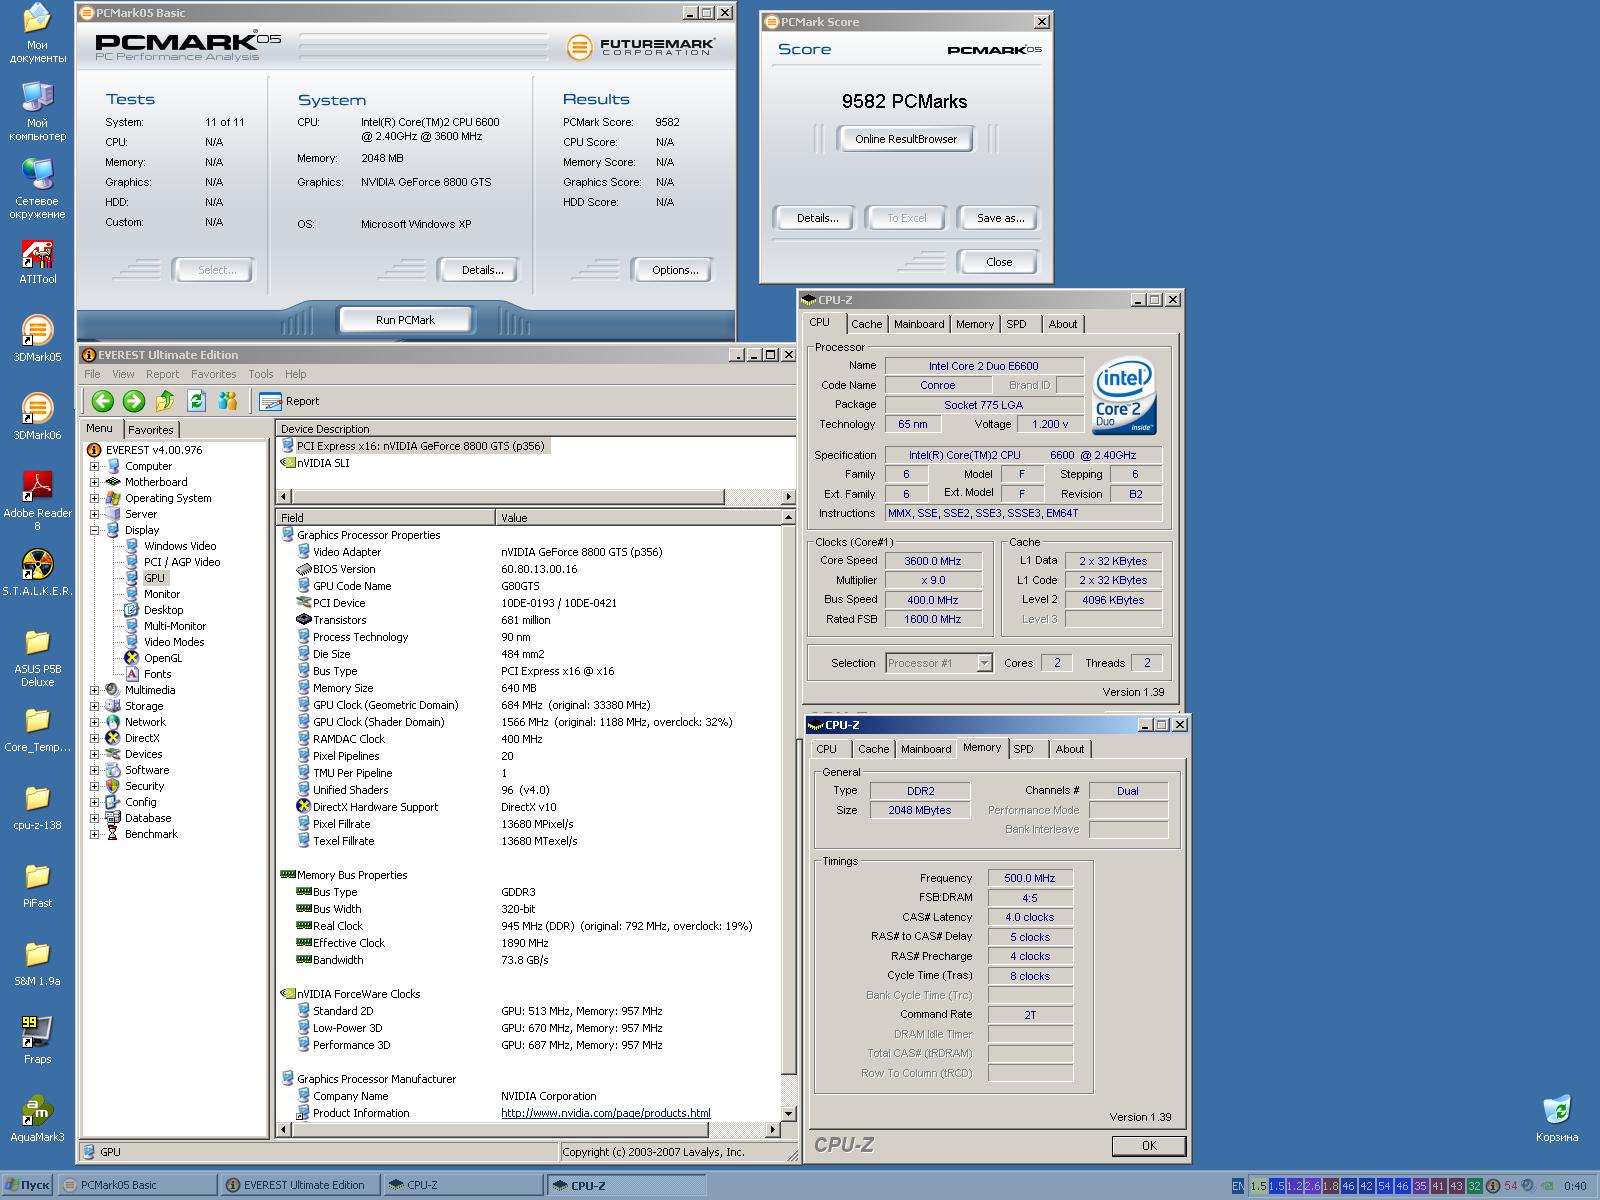Open ATITool desktop icon
1600x1200 pixels.
coord(37,262)
